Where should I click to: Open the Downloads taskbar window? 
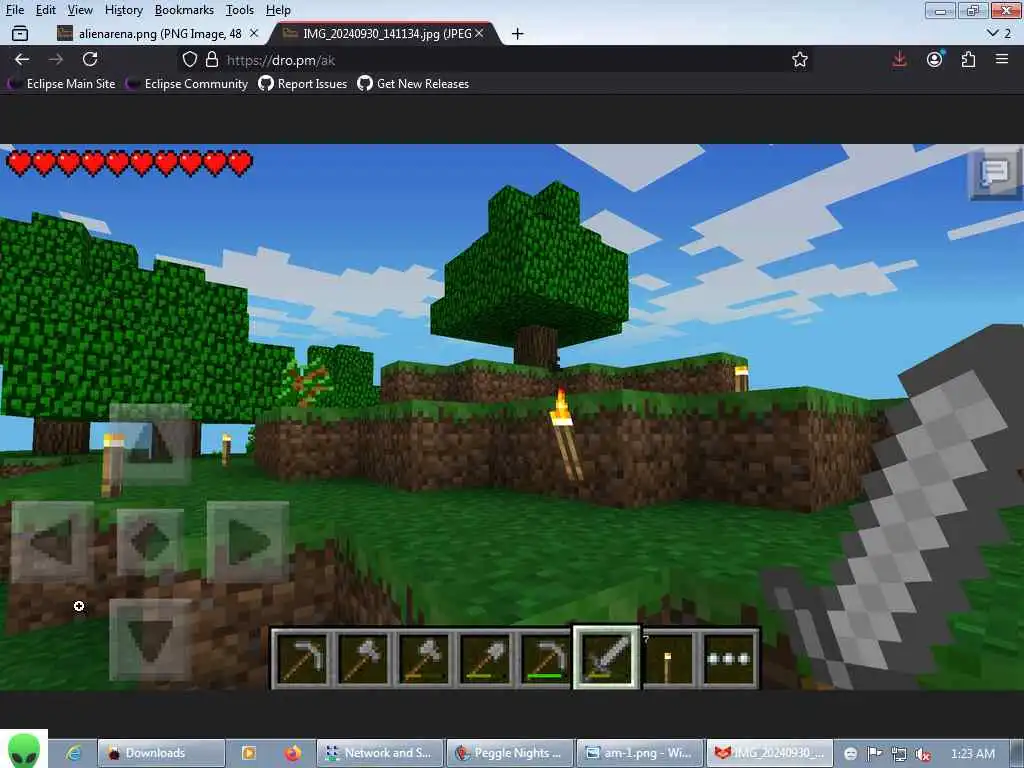tap(161, 753)
